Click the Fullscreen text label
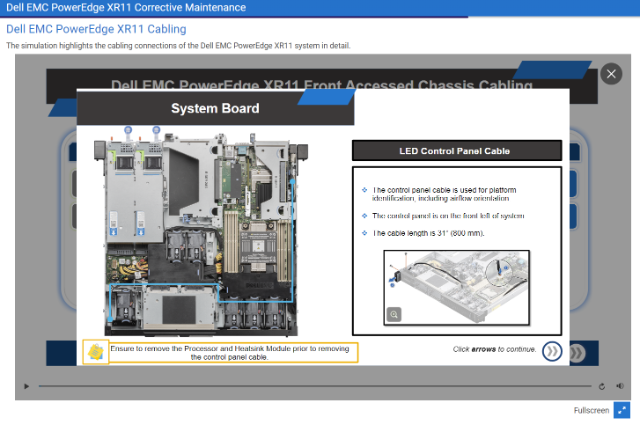Image resolution: width=640 pixels, height=425 pixels. click(x=591, y=410)
